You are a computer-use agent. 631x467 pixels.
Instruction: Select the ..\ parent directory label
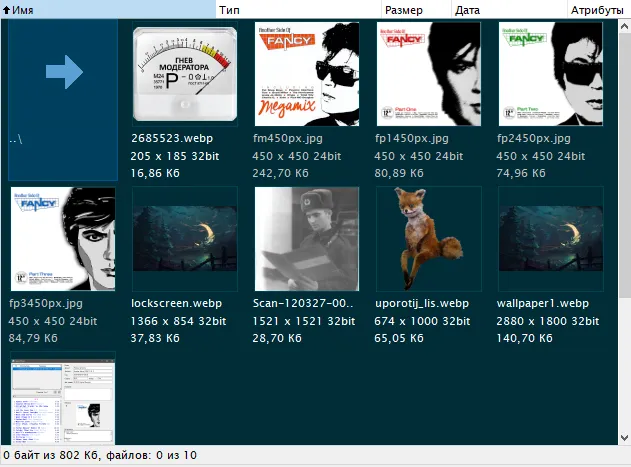16,140
